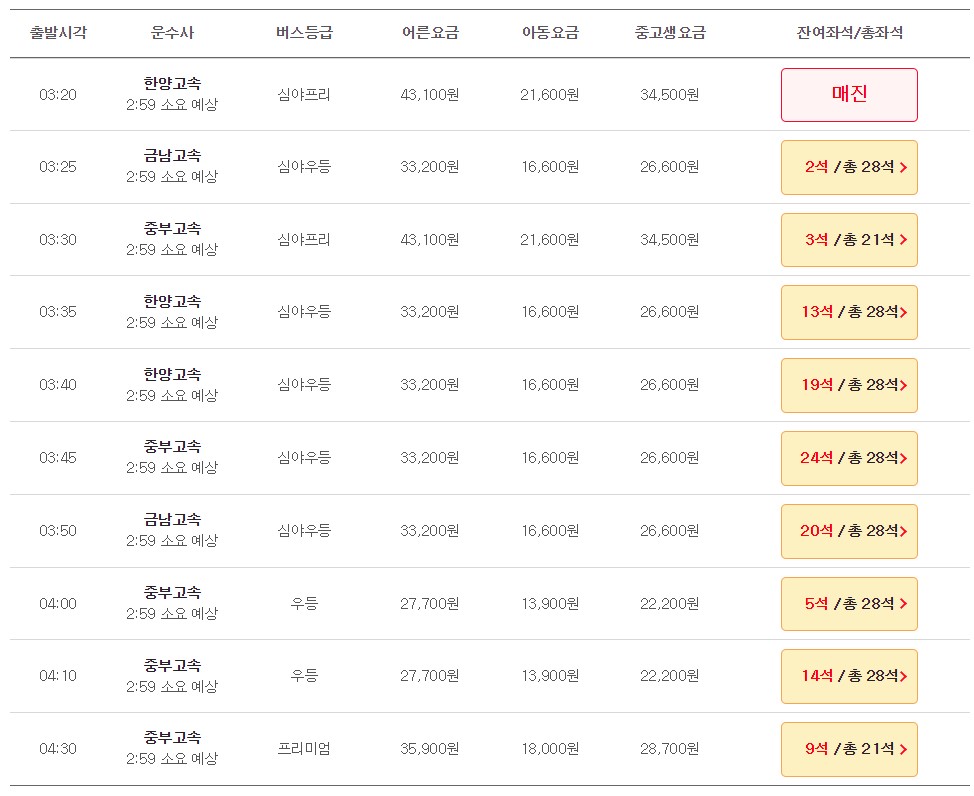Click the 출발시각 column header
Image resolution: width=974 pixels, height=796 pixels.
55,33
